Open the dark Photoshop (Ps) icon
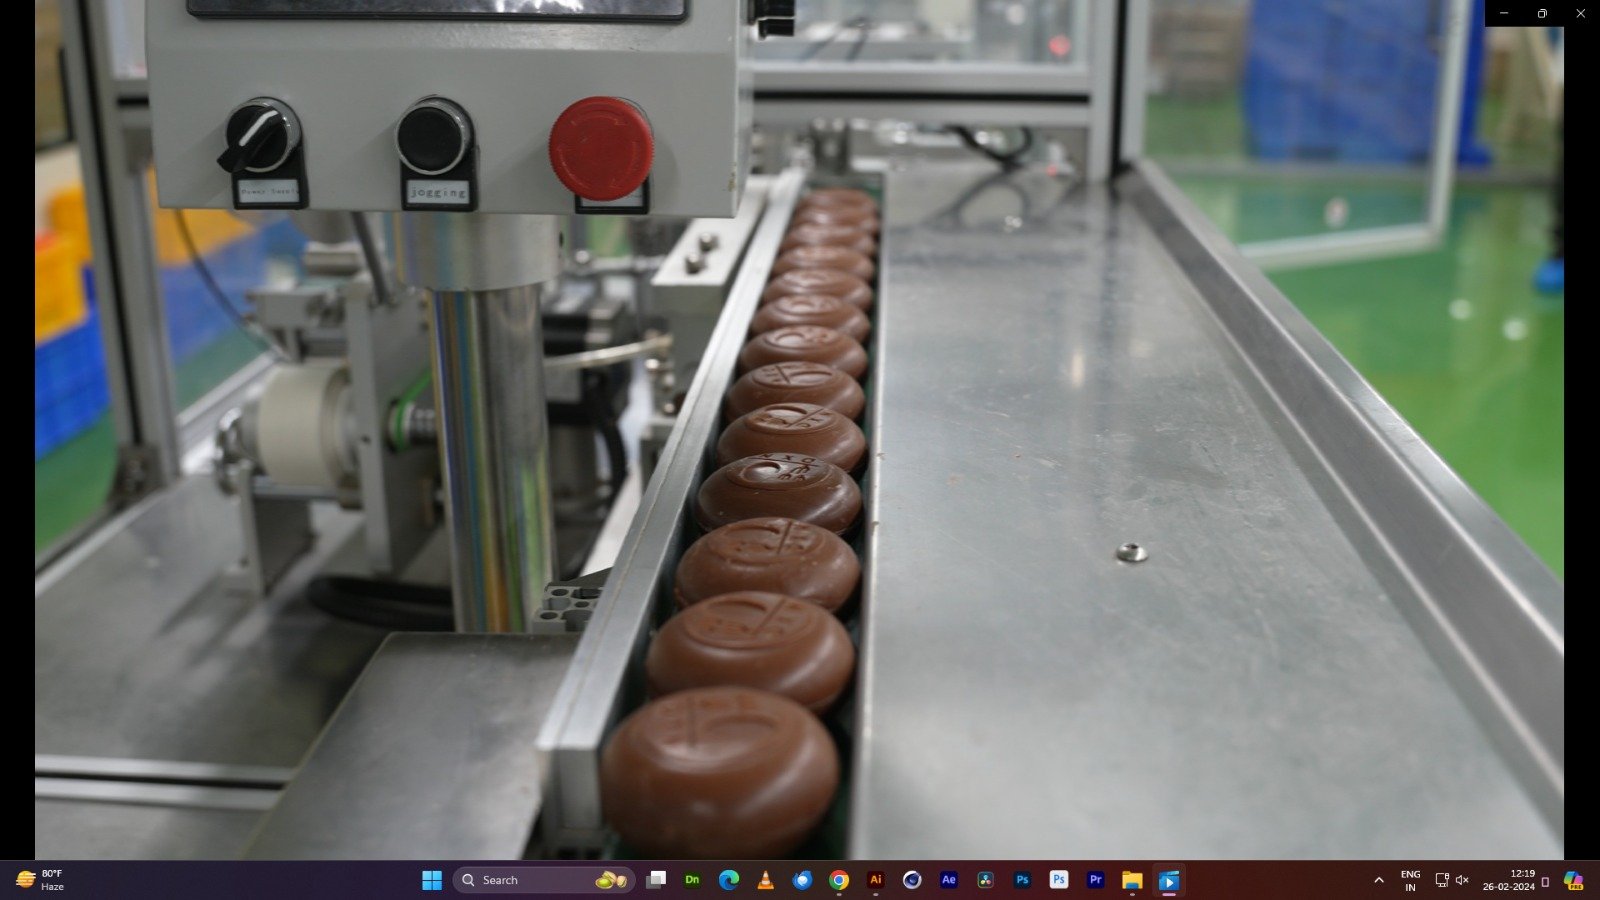 pyautogui.click(x=1022, y=880)
